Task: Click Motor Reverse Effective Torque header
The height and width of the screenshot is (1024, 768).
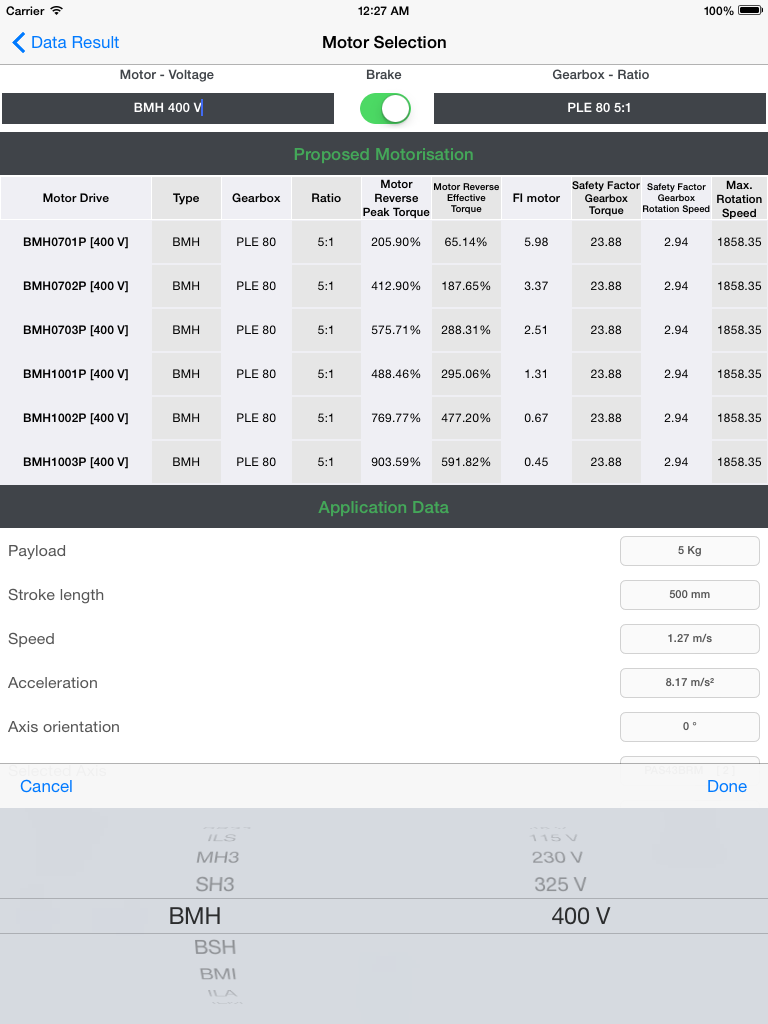Action: tap(466, 198)
